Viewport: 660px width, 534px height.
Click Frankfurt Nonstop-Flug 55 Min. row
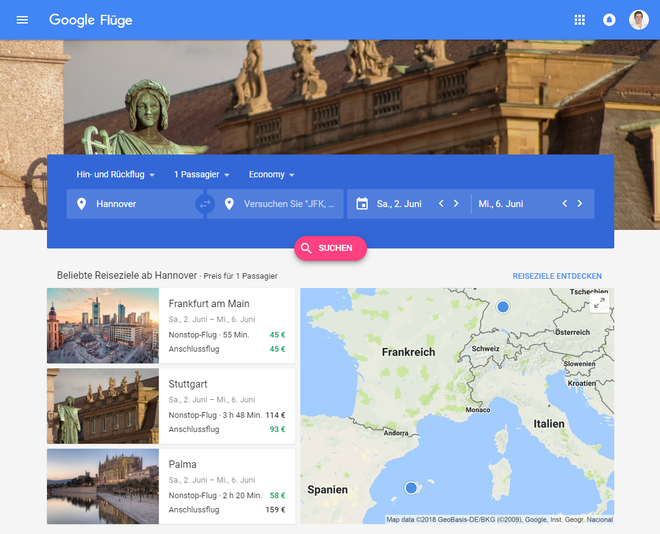(227, 335)
